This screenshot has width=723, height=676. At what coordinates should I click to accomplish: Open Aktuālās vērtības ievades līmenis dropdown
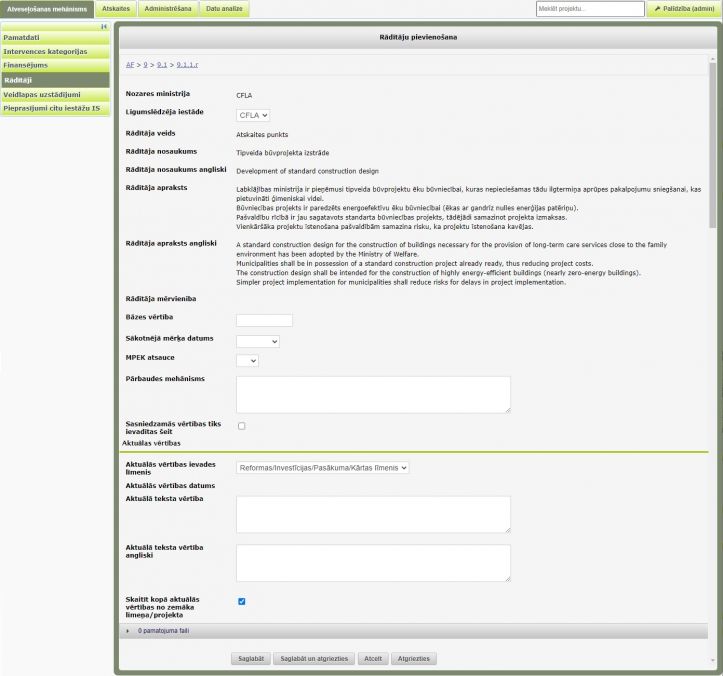pyautogui.click(x=322, y=467)
